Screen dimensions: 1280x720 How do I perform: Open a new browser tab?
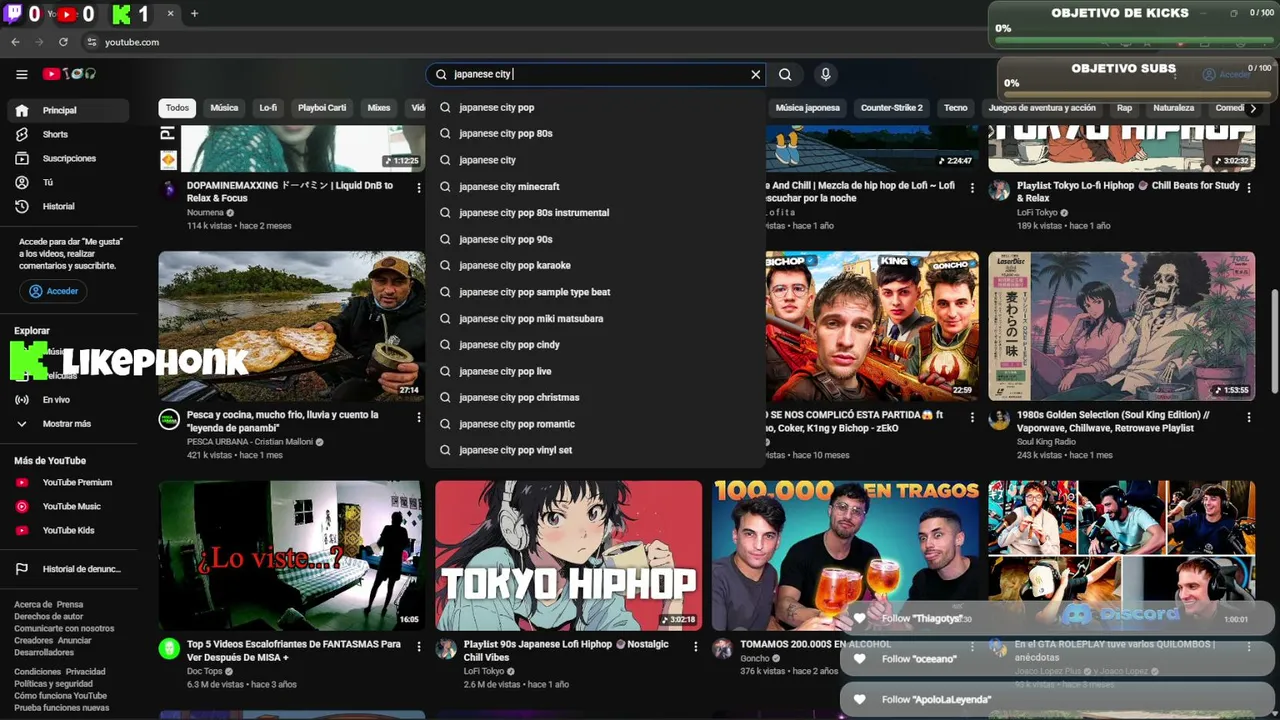(194, 14)
